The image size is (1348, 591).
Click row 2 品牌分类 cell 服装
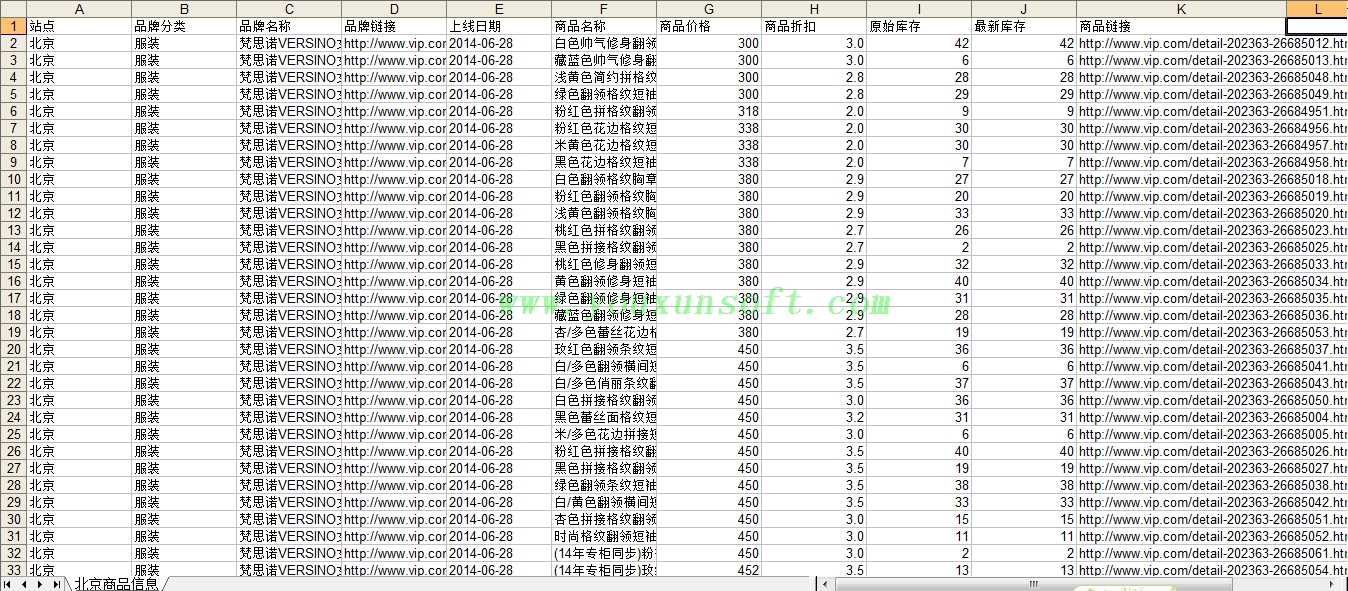[x=184, y=43]
